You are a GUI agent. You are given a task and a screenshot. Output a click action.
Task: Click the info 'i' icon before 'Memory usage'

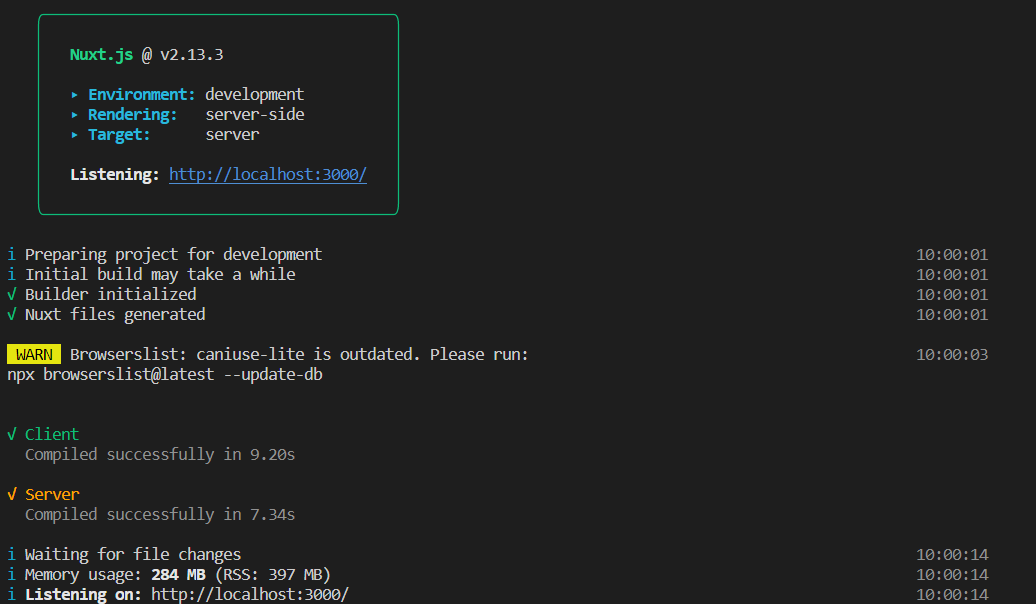(11, 574)
